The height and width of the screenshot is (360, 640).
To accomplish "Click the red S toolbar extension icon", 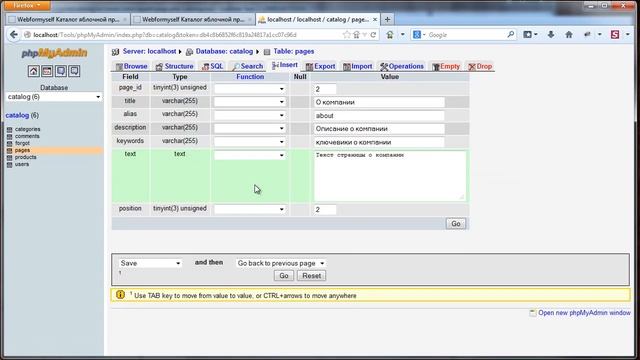I will tap(615, 35).
